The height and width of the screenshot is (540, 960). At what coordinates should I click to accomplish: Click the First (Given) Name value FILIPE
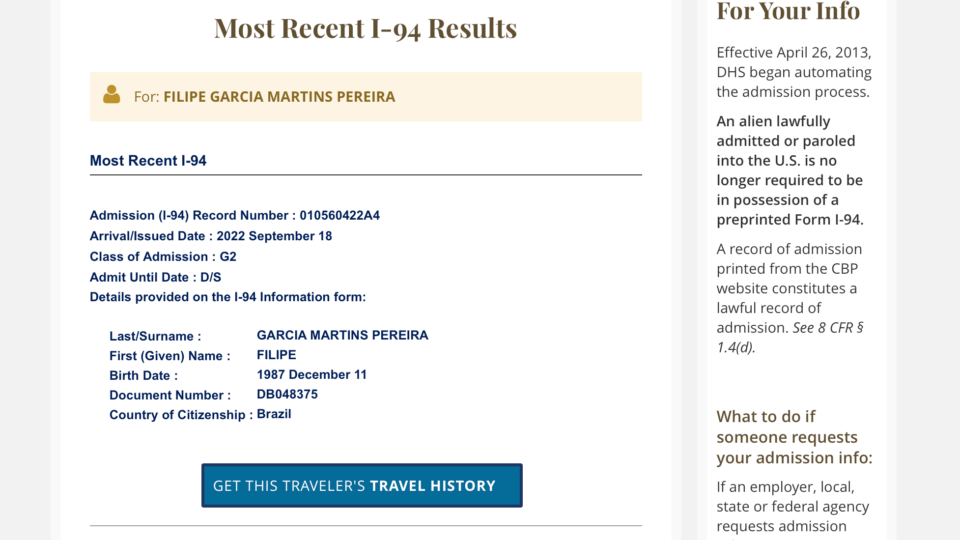[x=276, y=355]
